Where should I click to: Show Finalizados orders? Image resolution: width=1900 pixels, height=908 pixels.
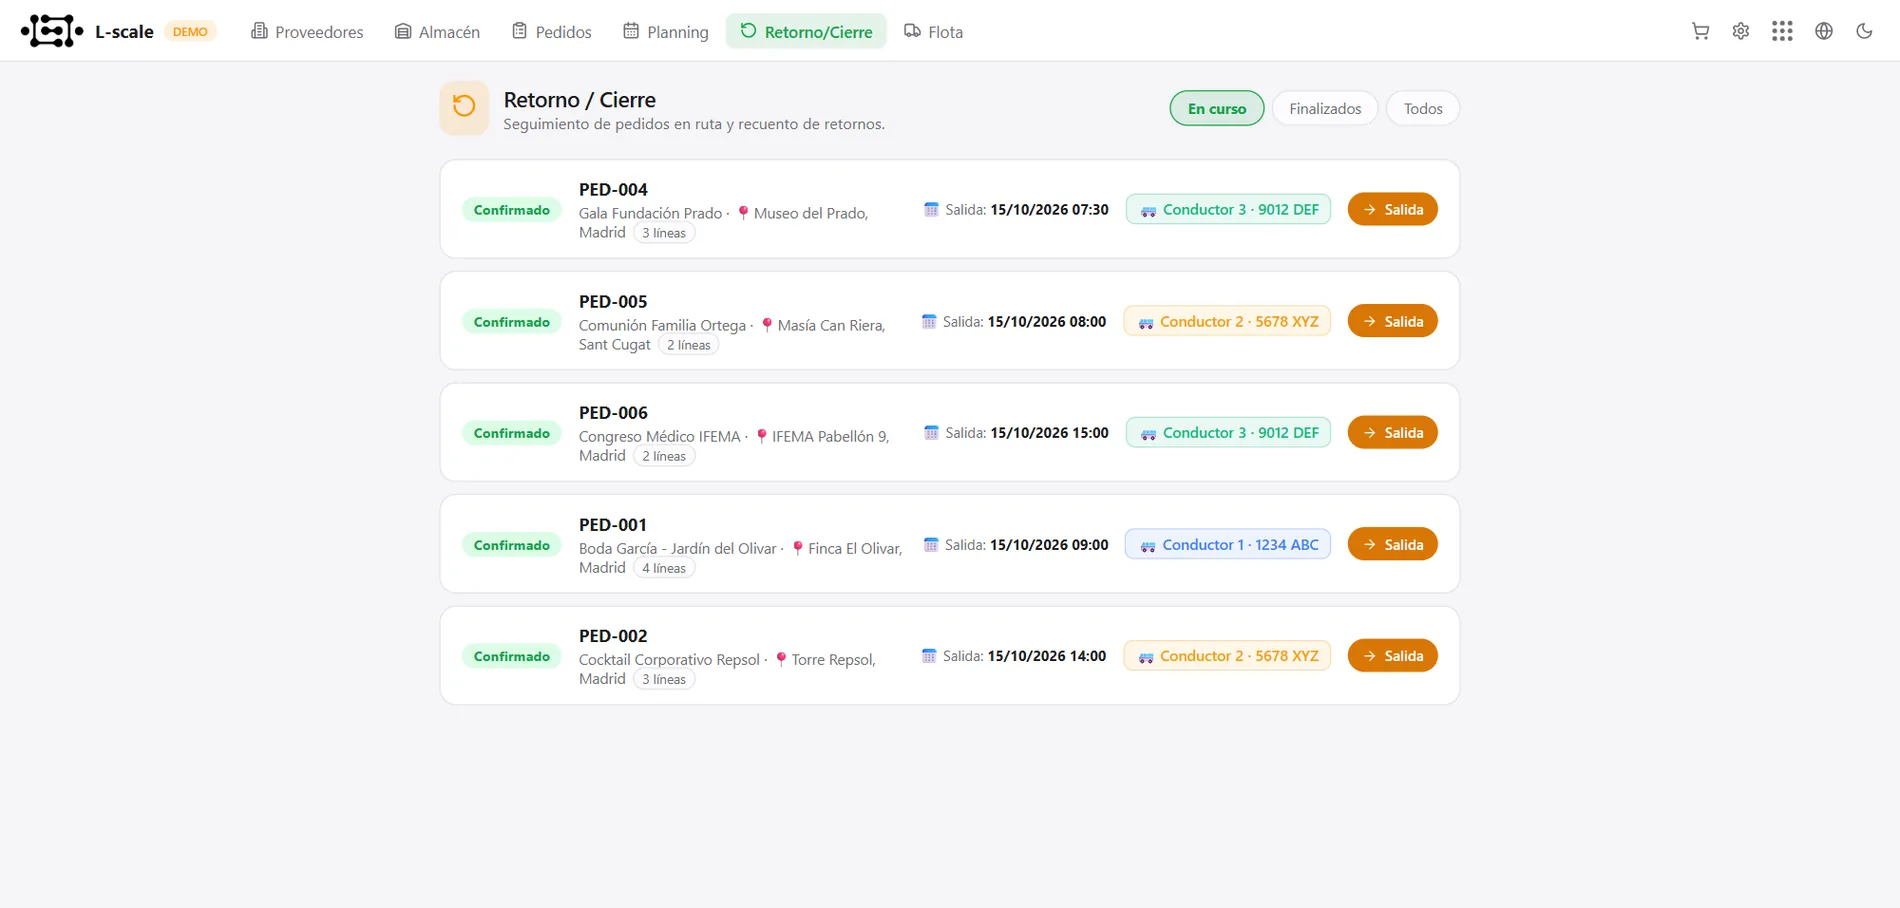coord(1325,108)
